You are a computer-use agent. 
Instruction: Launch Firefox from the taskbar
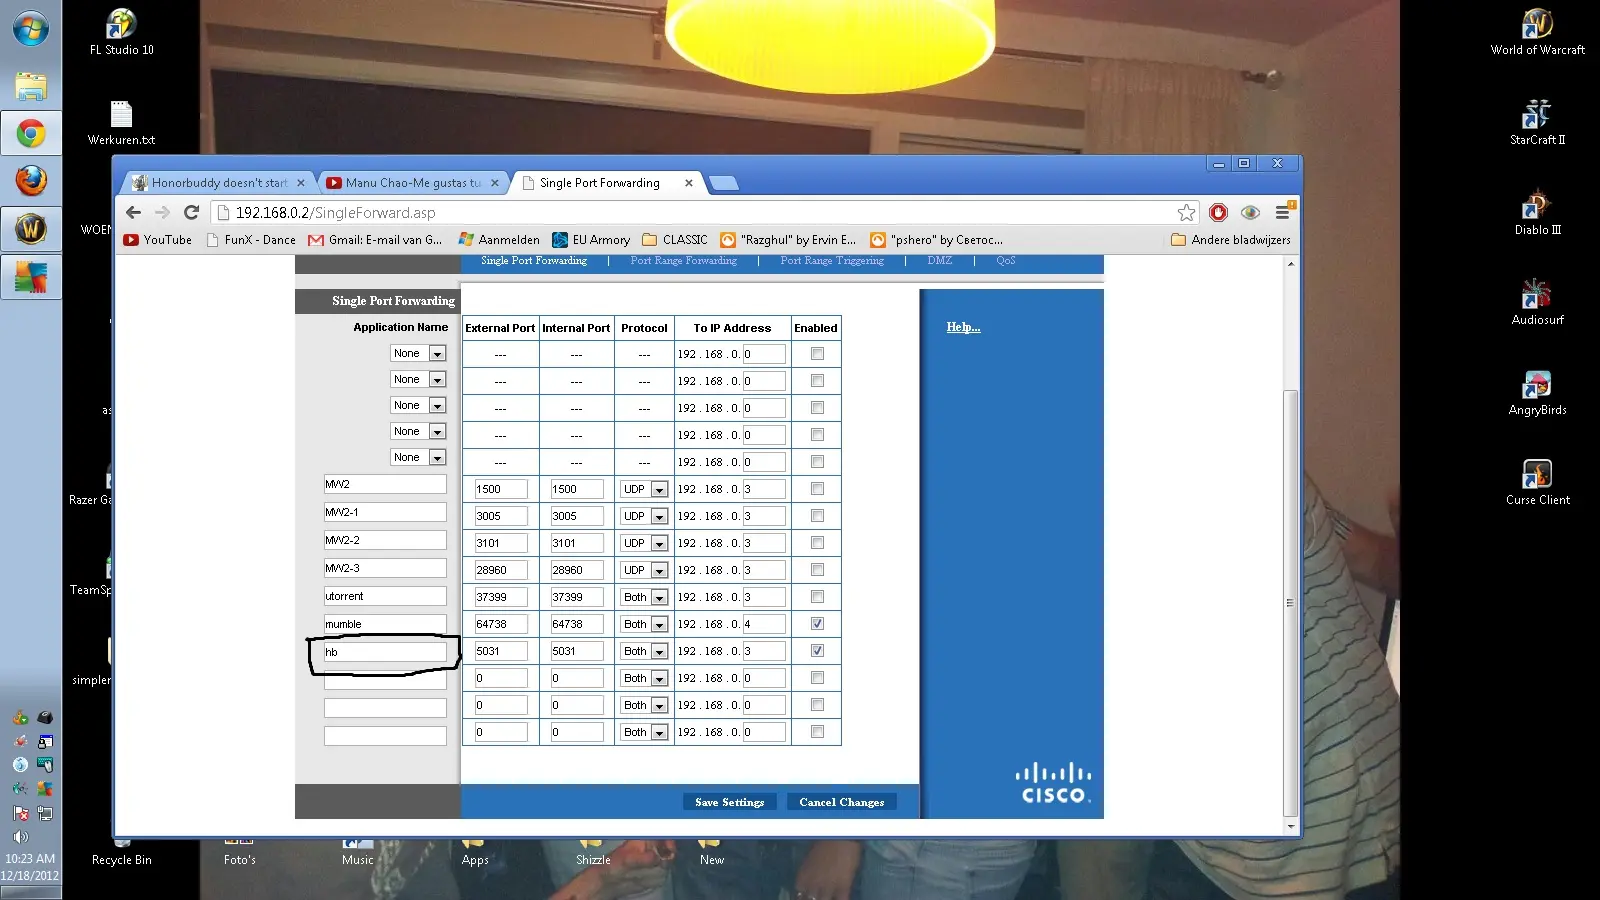click(x=31, y=181)
